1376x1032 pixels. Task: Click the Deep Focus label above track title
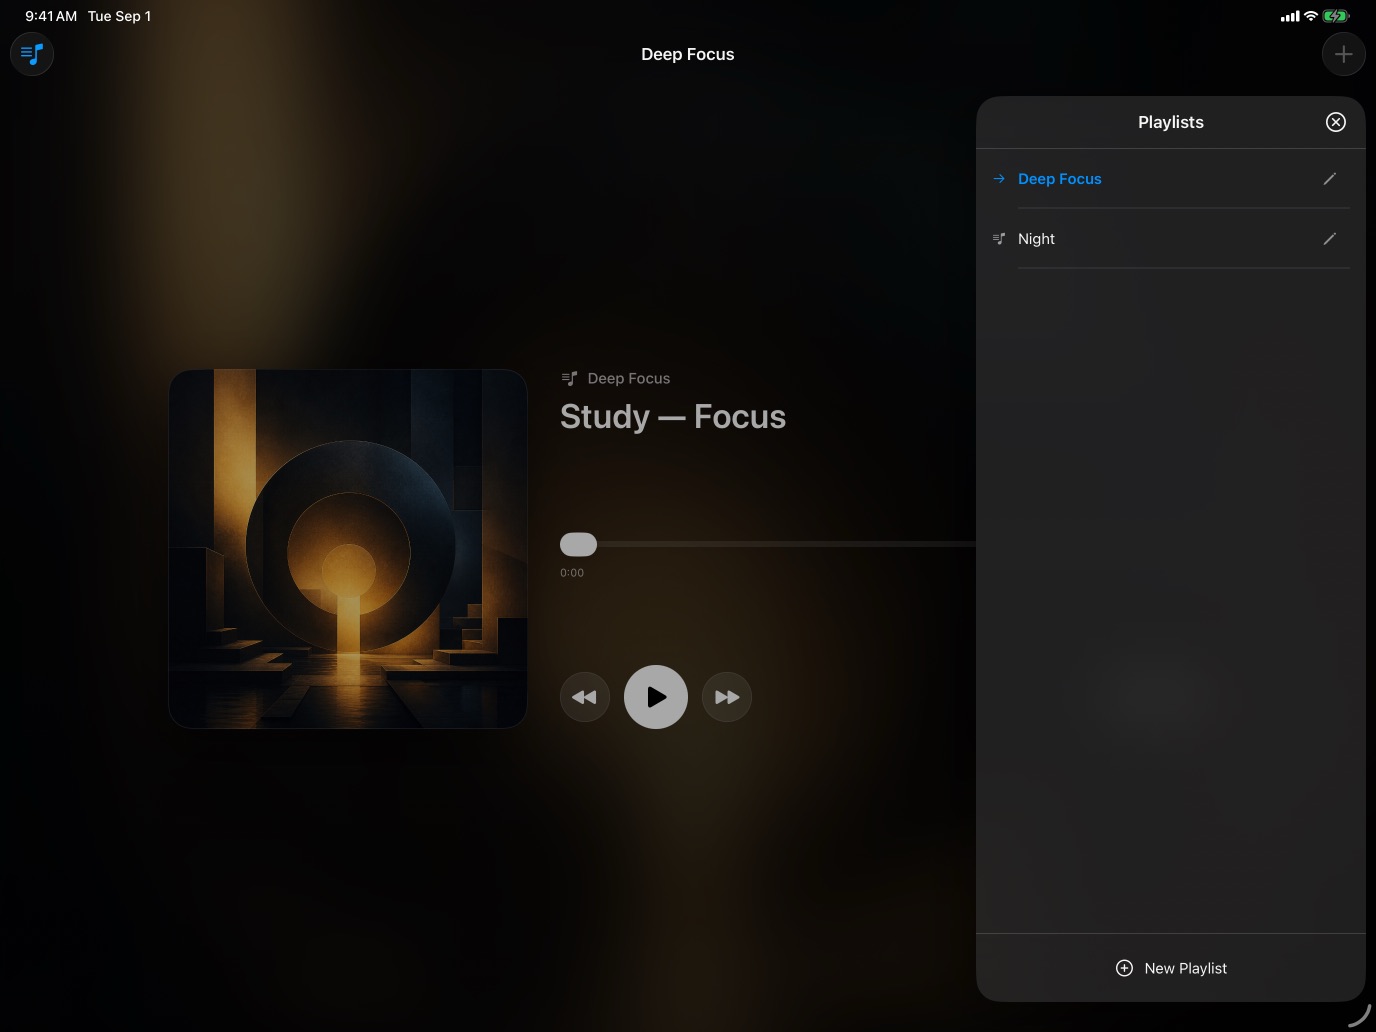(x=629, y=378)
